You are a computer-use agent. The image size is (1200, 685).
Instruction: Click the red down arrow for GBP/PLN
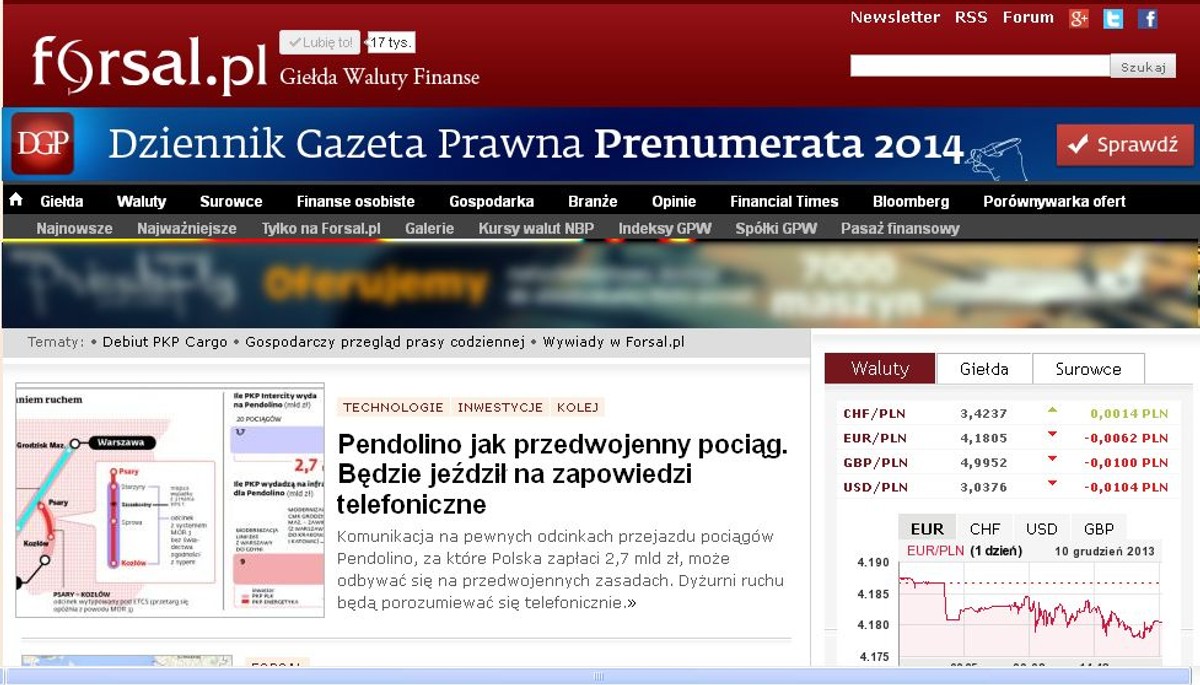(1052, 459)
